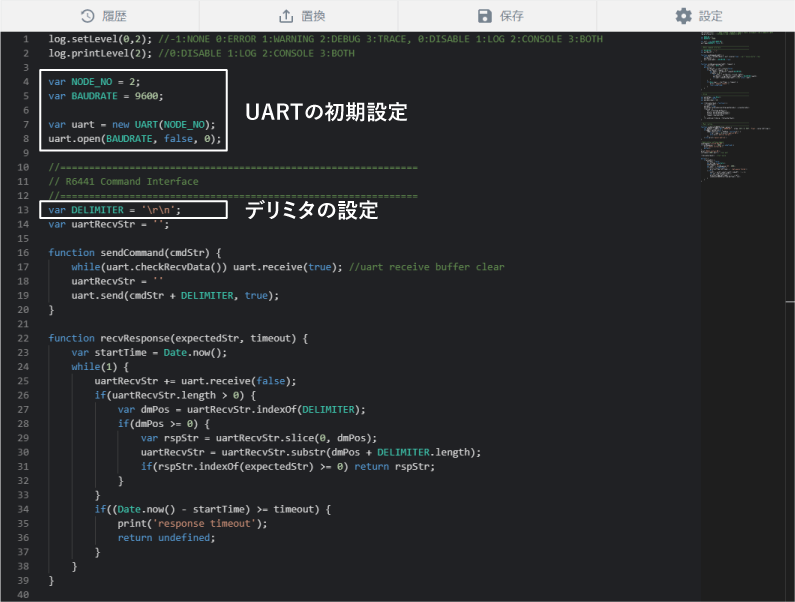
Task: Click 'if((Date.now() - startTime) >= timeout)' line
Action: pyautogui.click(x=212, y=509)
